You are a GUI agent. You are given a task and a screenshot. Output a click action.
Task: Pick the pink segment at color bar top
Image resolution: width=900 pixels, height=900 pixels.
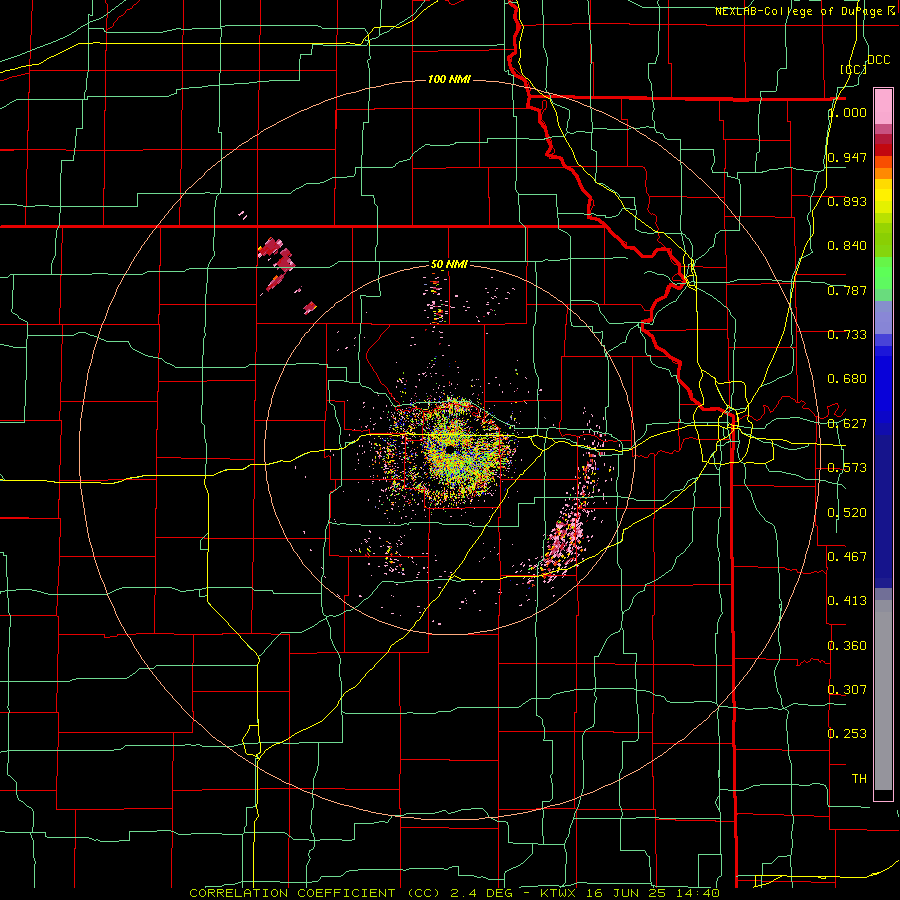click(x=883, y=106)
